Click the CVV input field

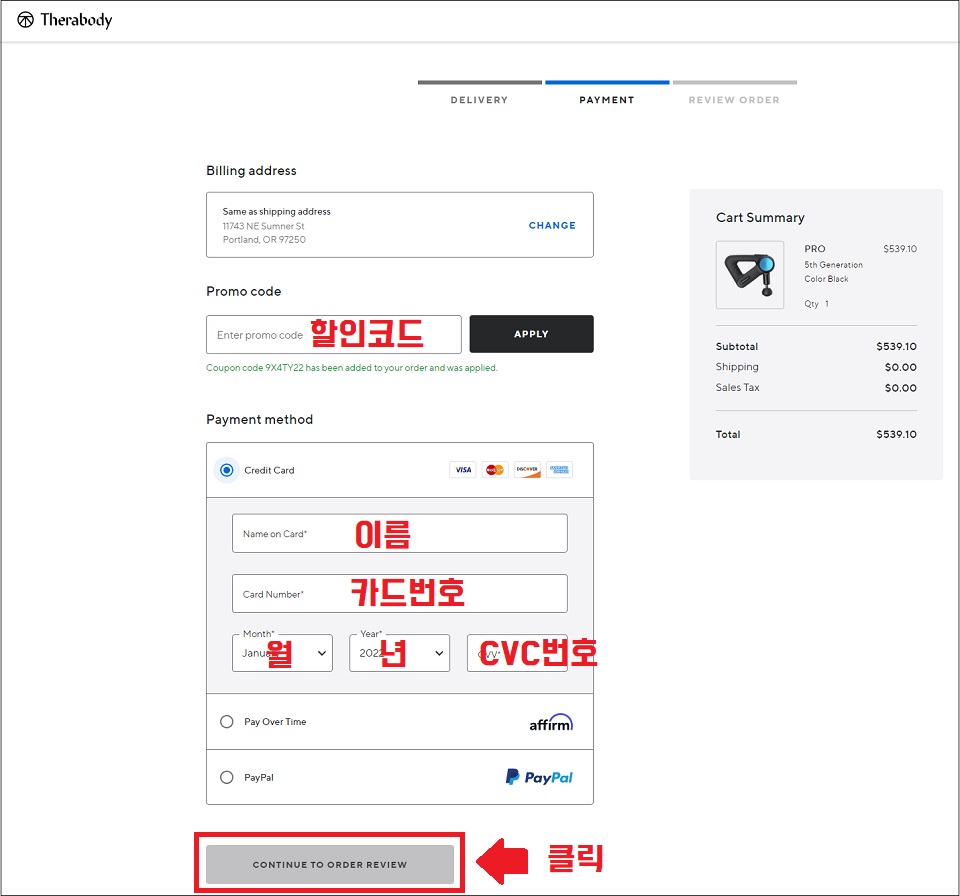(517, 653)
